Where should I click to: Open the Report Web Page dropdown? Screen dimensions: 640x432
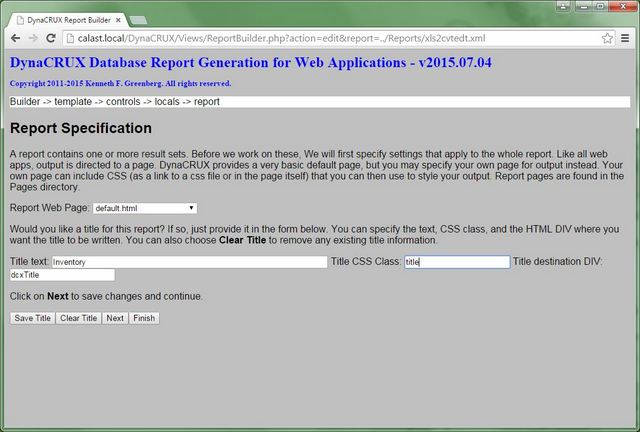[145, 208]
